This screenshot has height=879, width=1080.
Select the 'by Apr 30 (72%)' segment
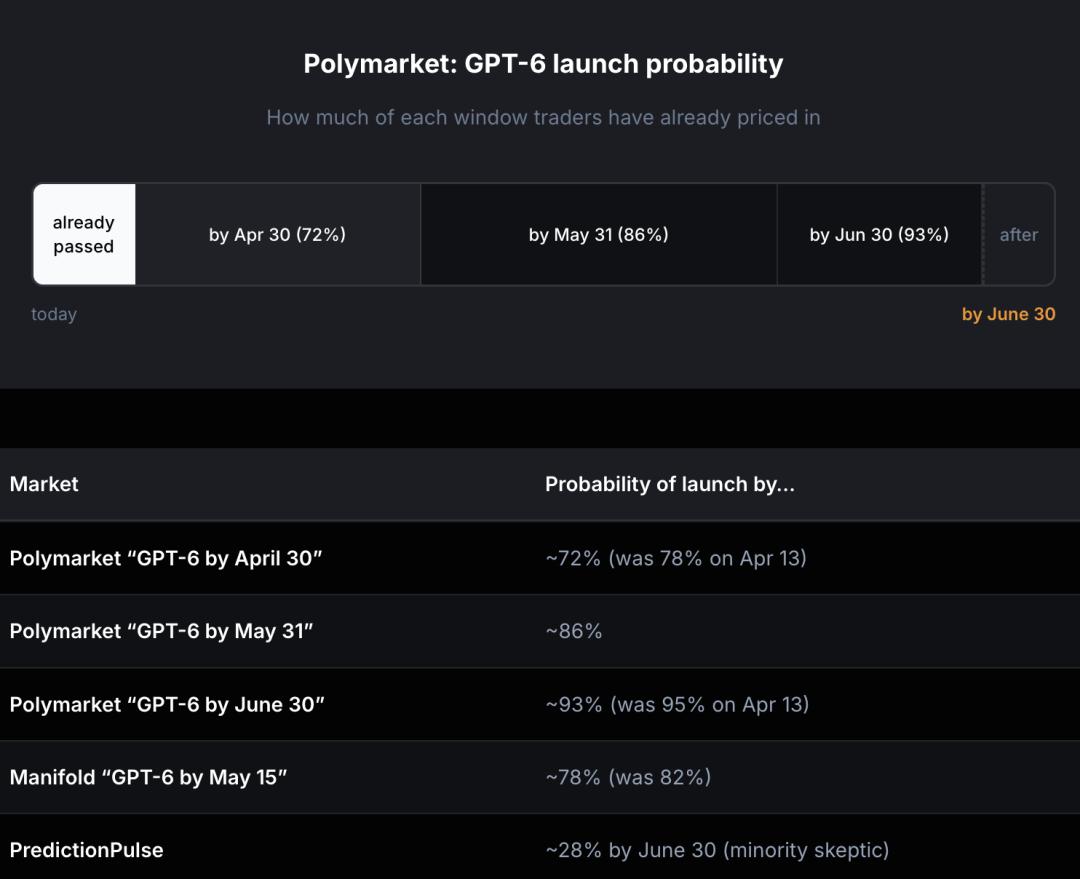point(277,235)
